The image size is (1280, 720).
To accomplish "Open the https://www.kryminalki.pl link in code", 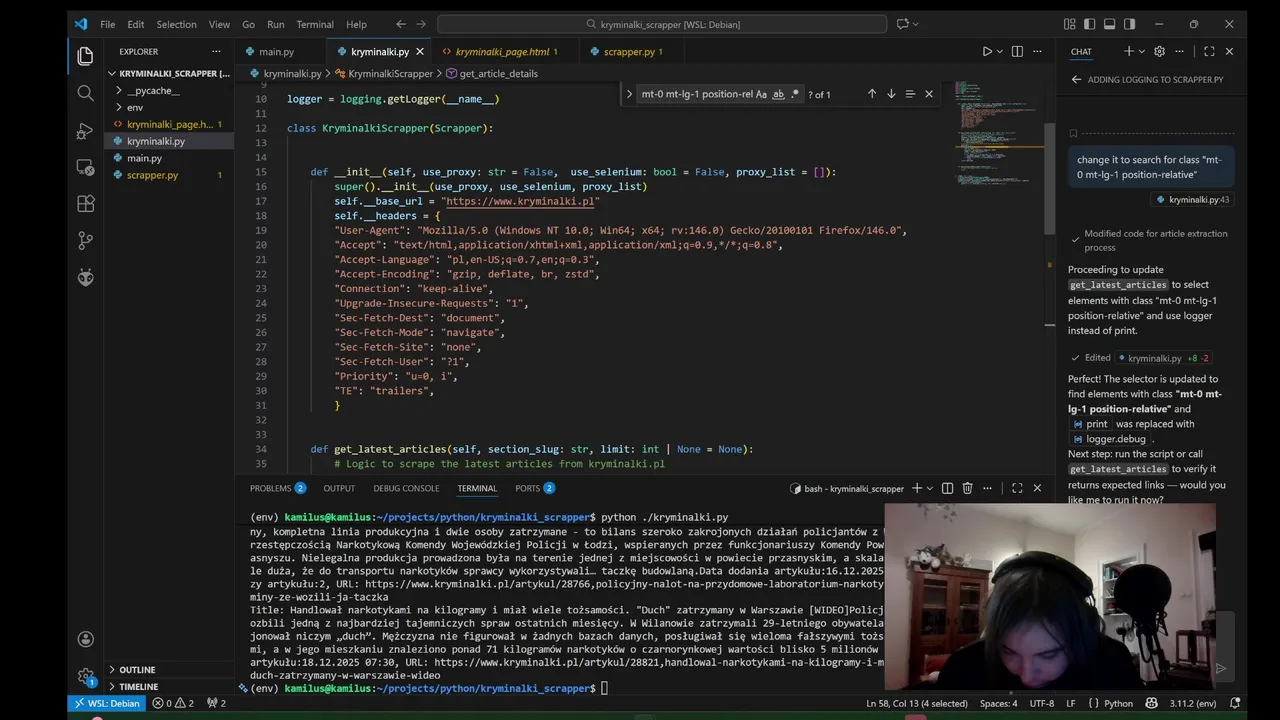I will tap(520, 201).
